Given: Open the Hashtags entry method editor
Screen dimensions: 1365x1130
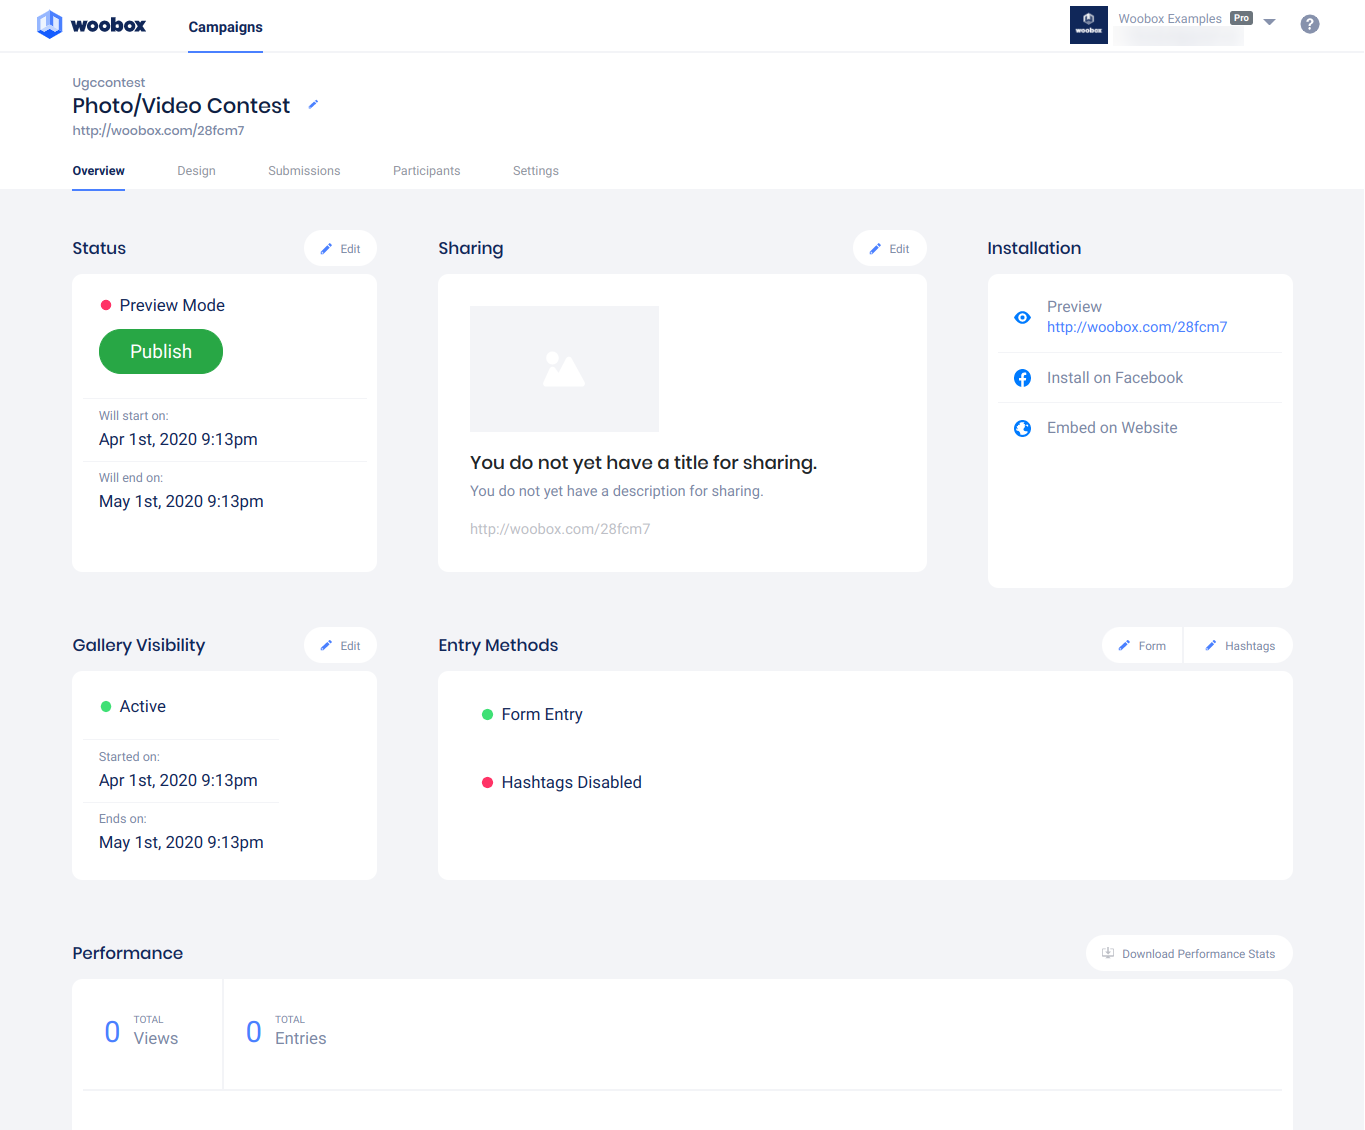Looking at the screenshot, I should pyautogui.click(x=1239, y=646).
